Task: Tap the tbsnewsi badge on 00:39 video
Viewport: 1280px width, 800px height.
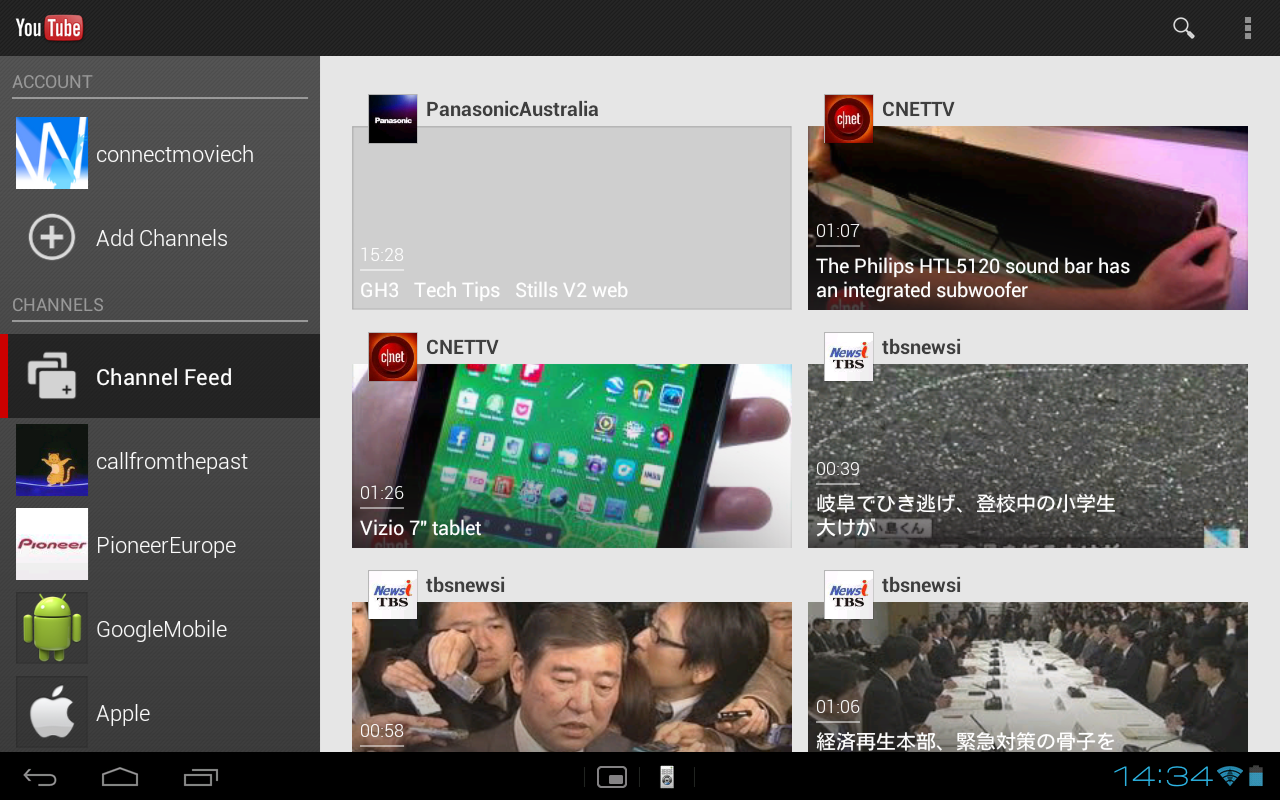Action: (x=849, y=357)
